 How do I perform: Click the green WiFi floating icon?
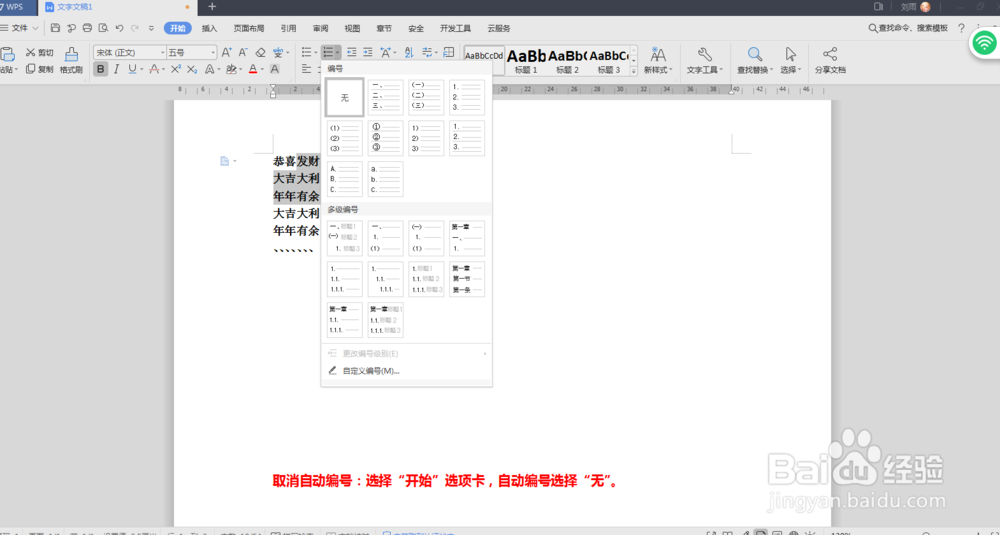986,43
